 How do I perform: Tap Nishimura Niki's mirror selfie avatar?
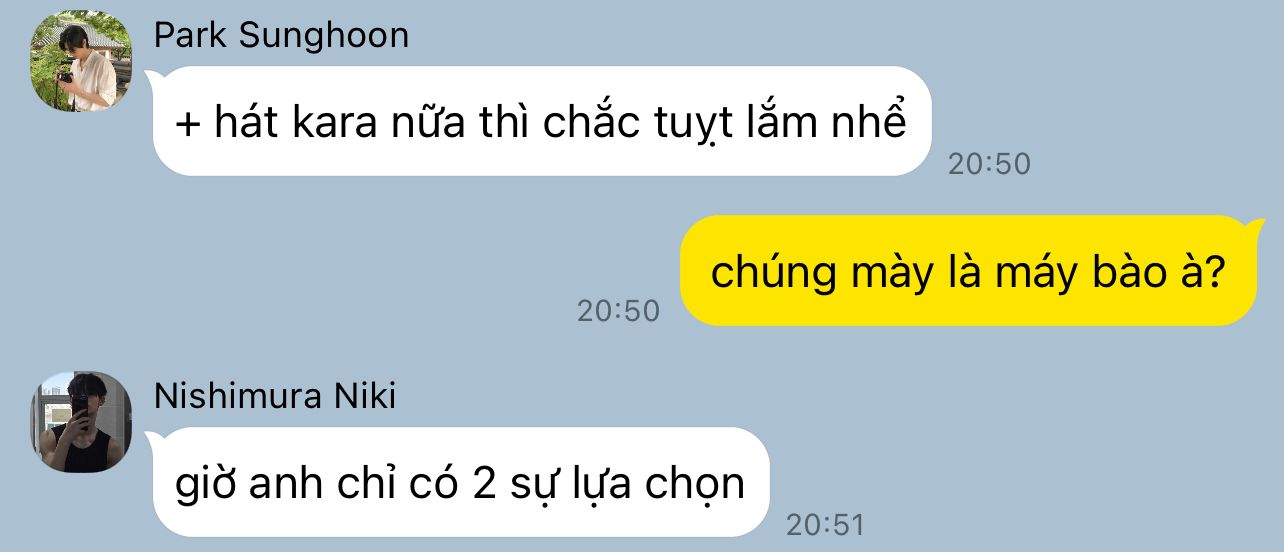coord(81,422)
